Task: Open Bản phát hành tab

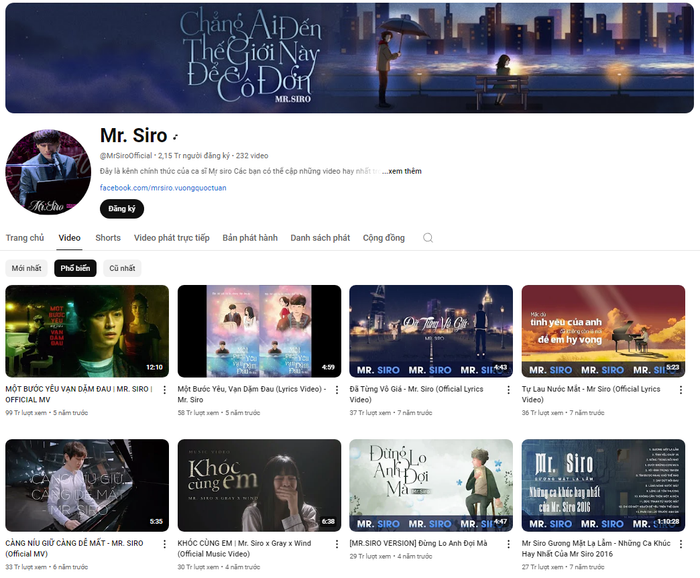Action: 250,238
